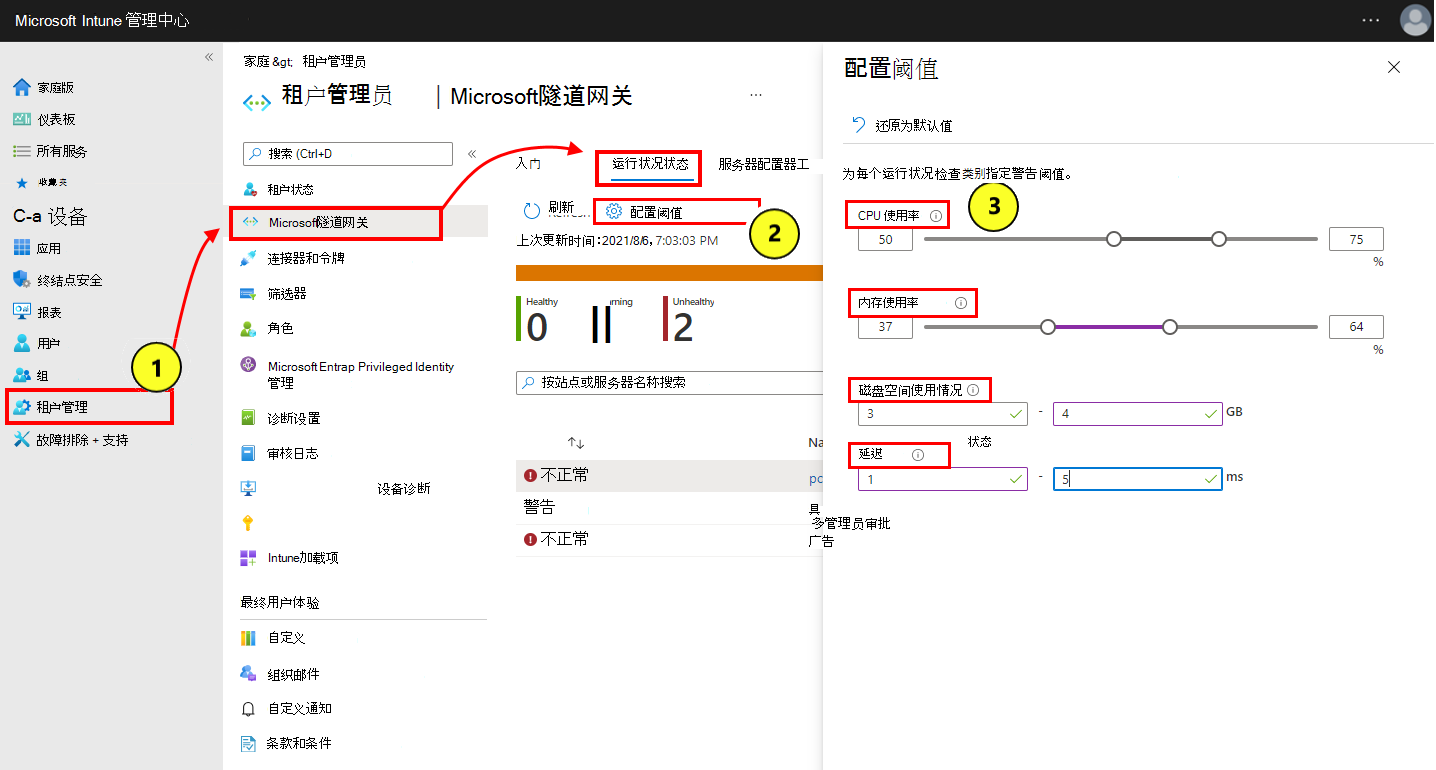
Task: Open the 用户 user icon
Action: 22,343
